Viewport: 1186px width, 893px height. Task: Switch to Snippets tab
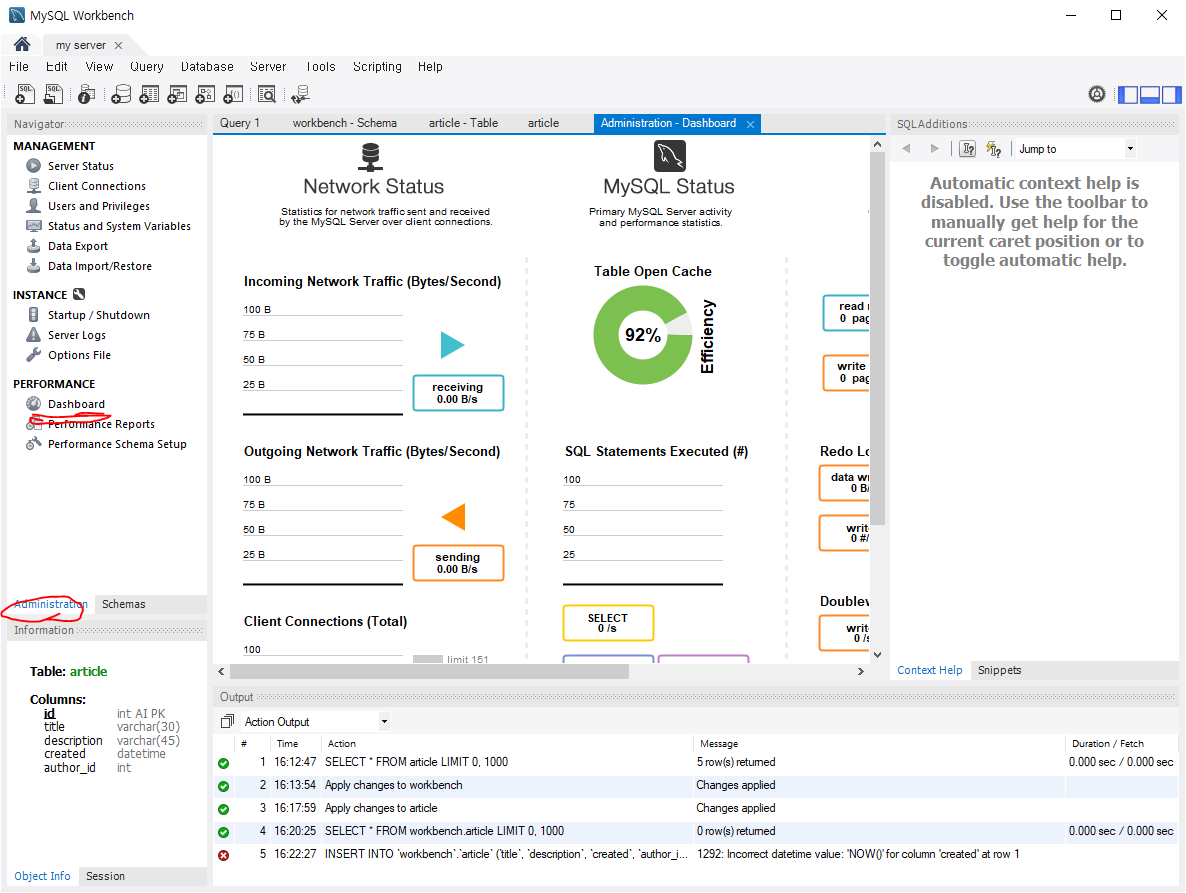(x=999, y=670)
